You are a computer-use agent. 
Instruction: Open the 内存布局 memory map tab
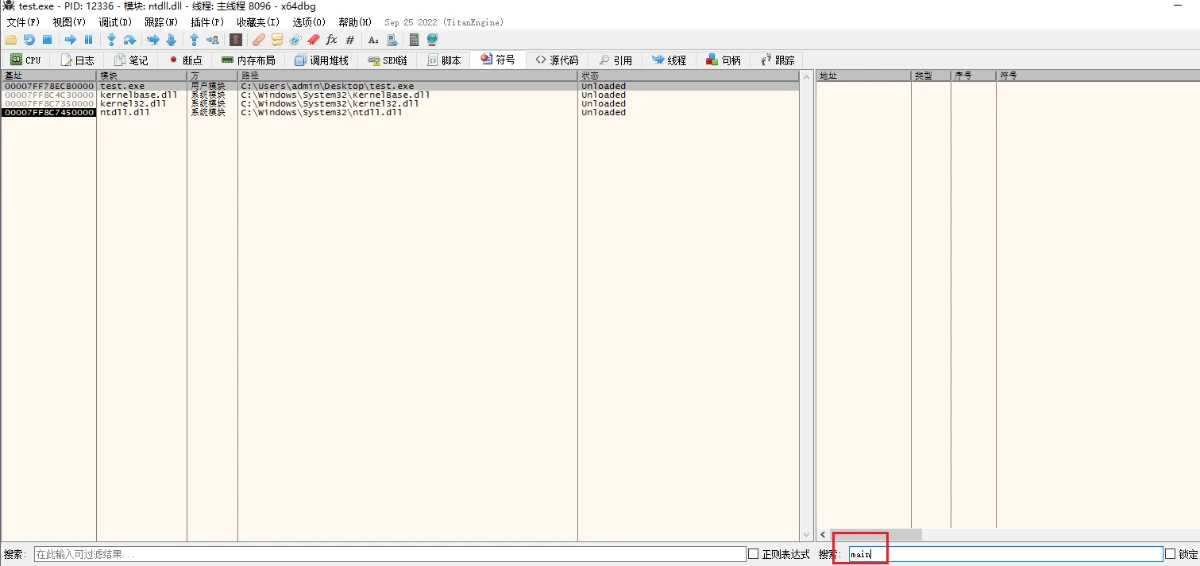[x=248, y=60]
